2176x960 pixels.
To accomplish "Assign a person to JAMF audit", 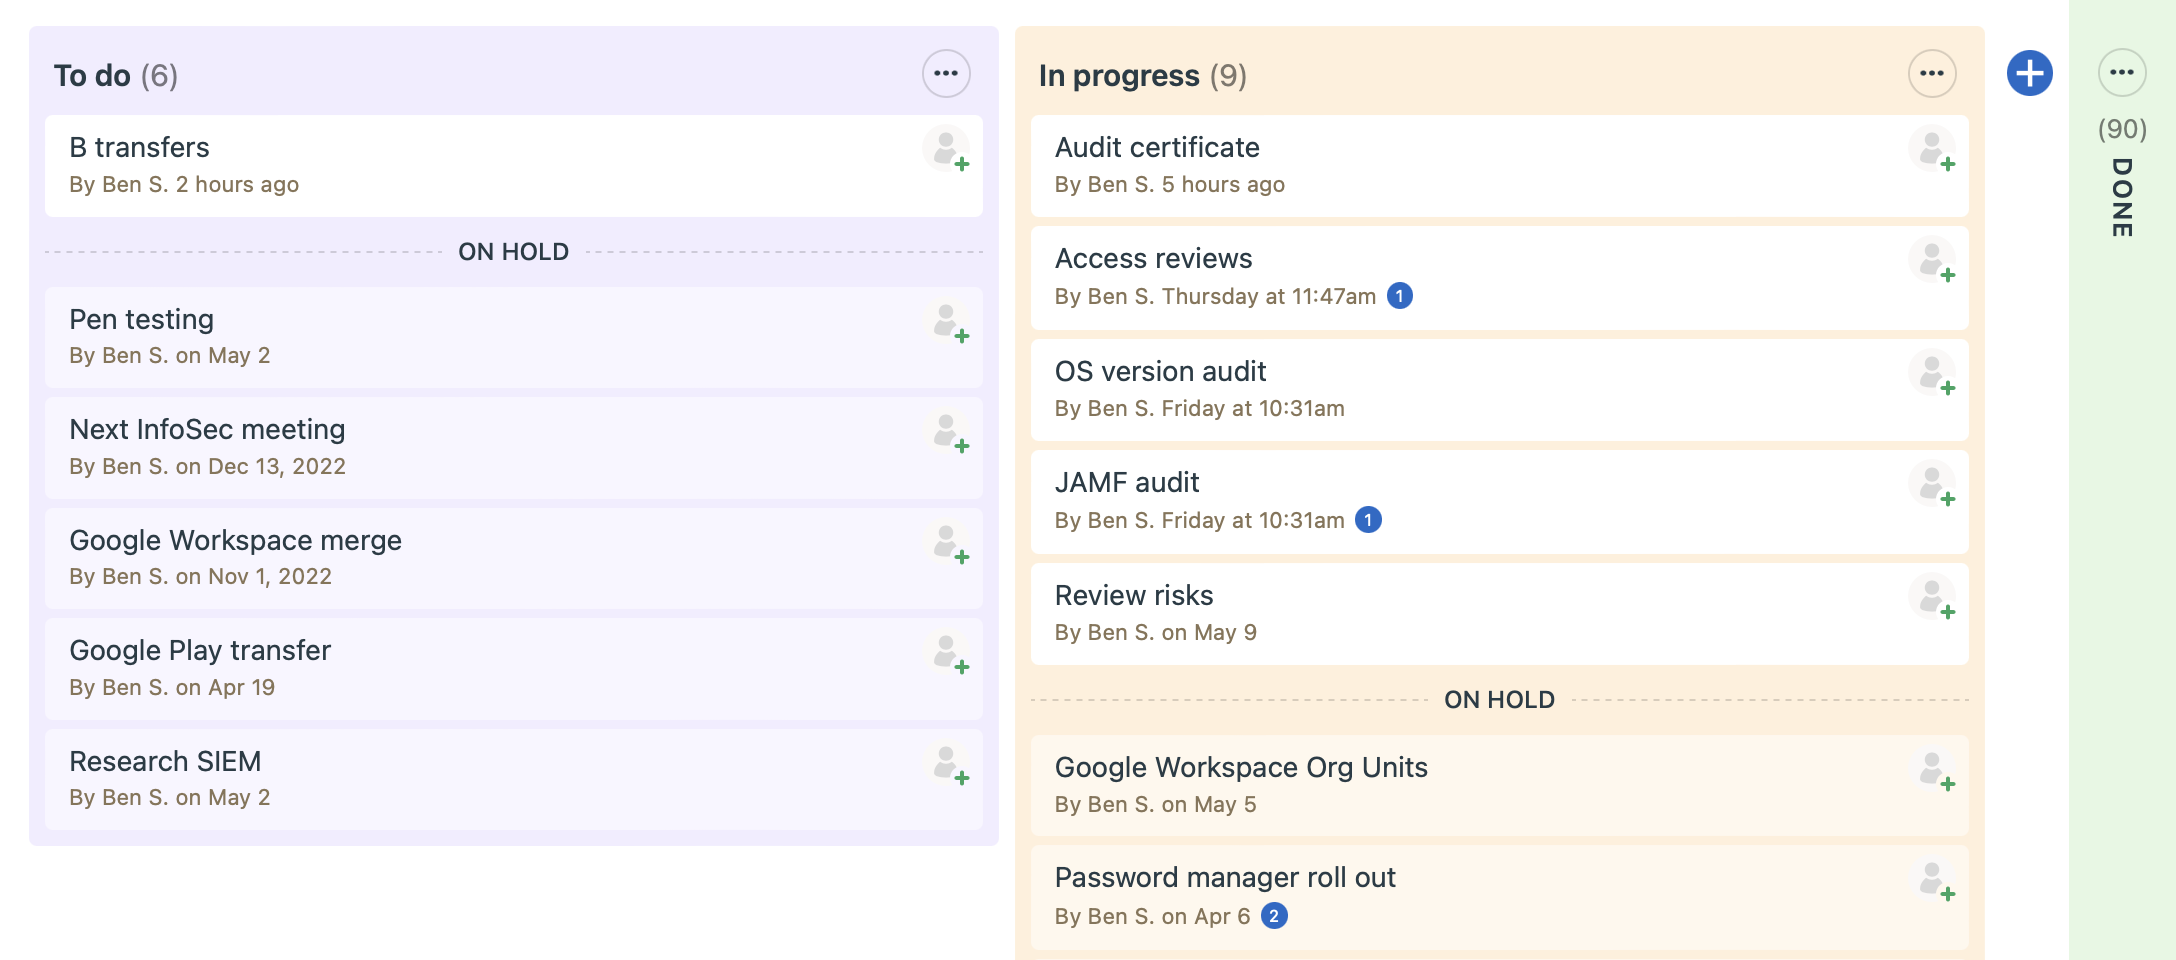I will [x=1933, y=485].
